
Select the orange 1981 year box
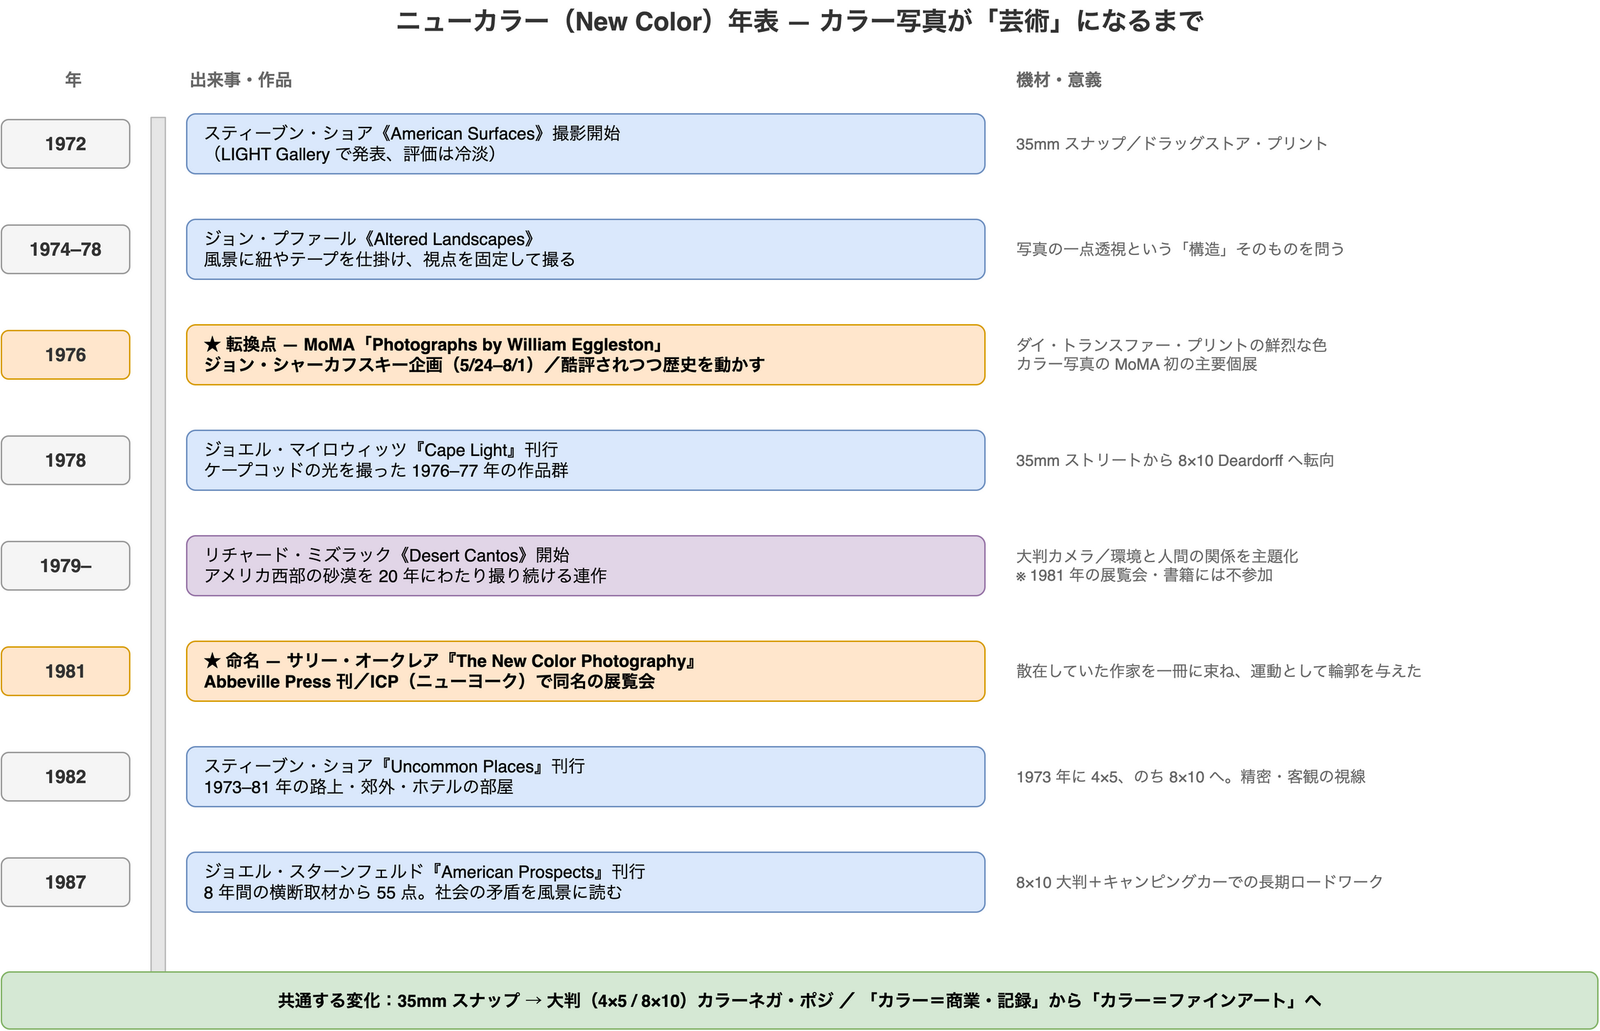pyautogui.click(x=65, y=671)
